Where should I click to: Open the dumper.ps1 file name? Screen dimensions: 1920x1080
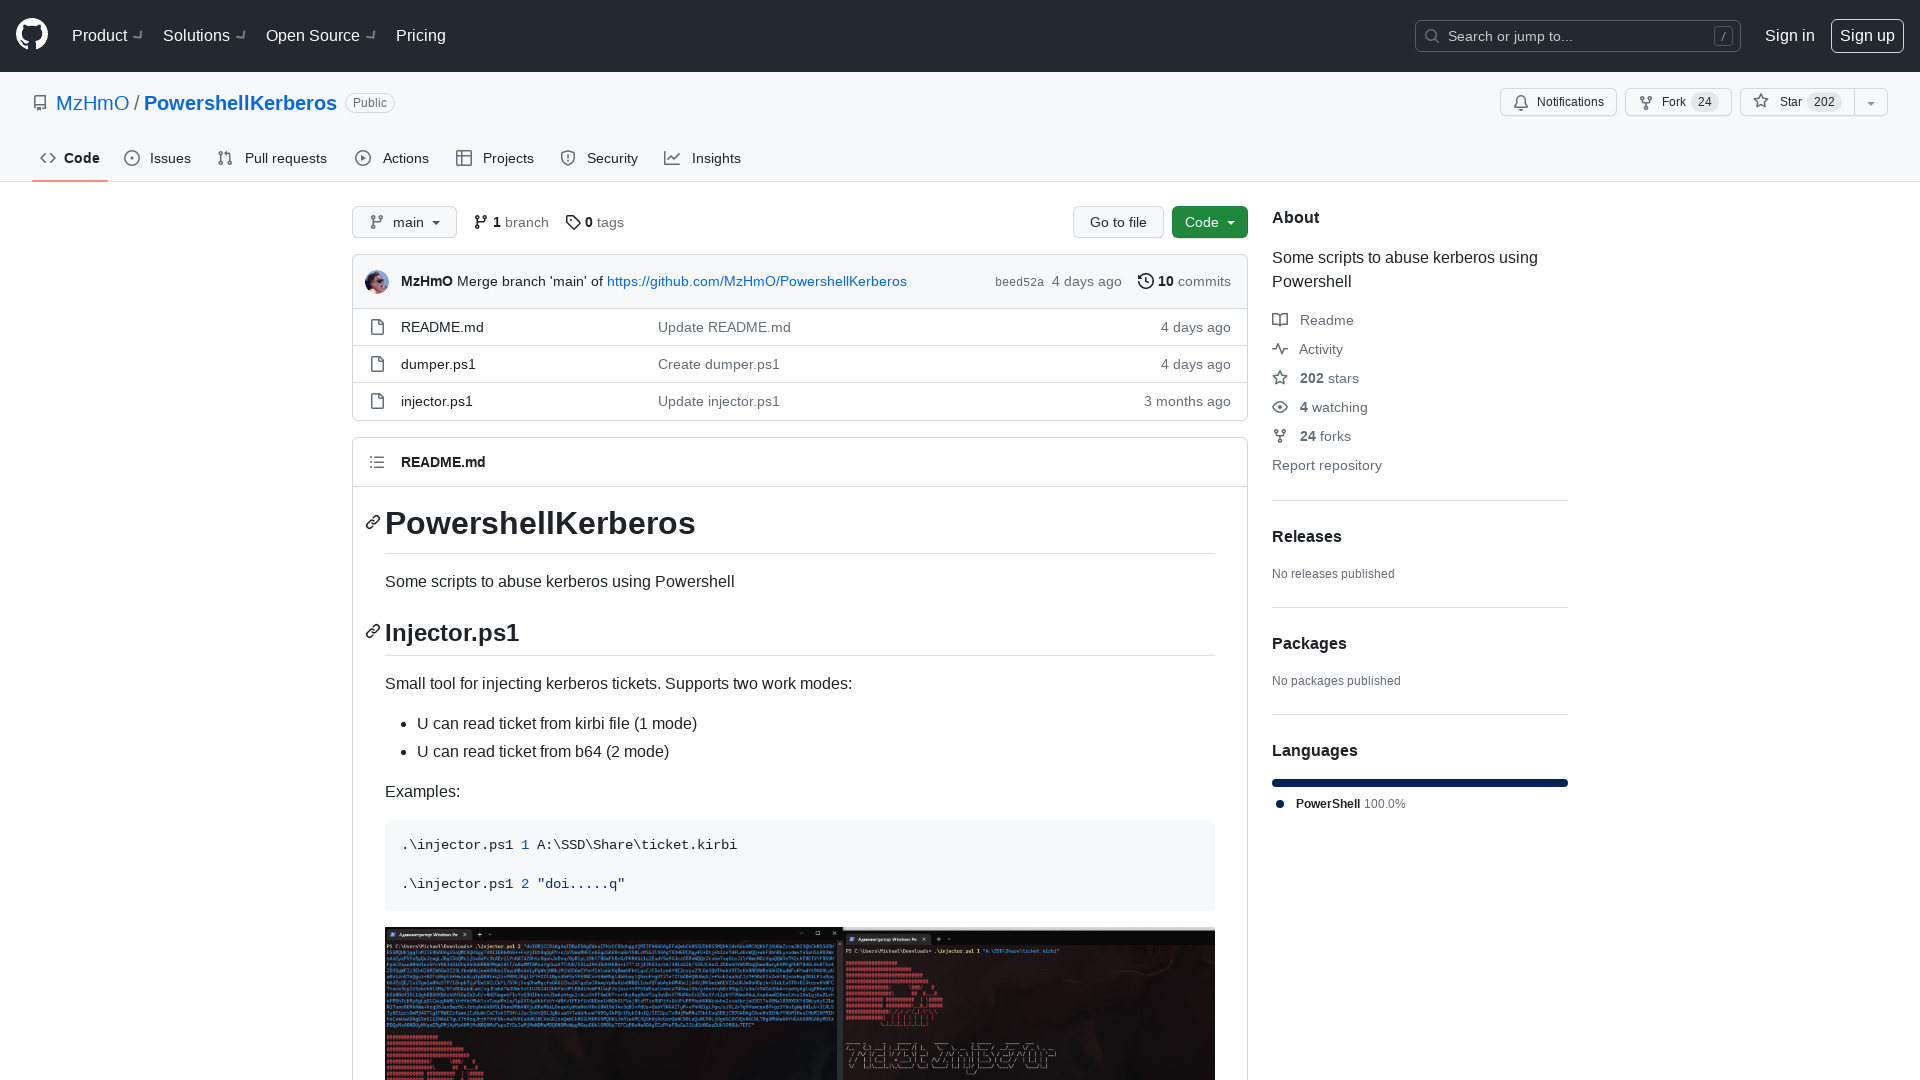click(x=438, y=364)
